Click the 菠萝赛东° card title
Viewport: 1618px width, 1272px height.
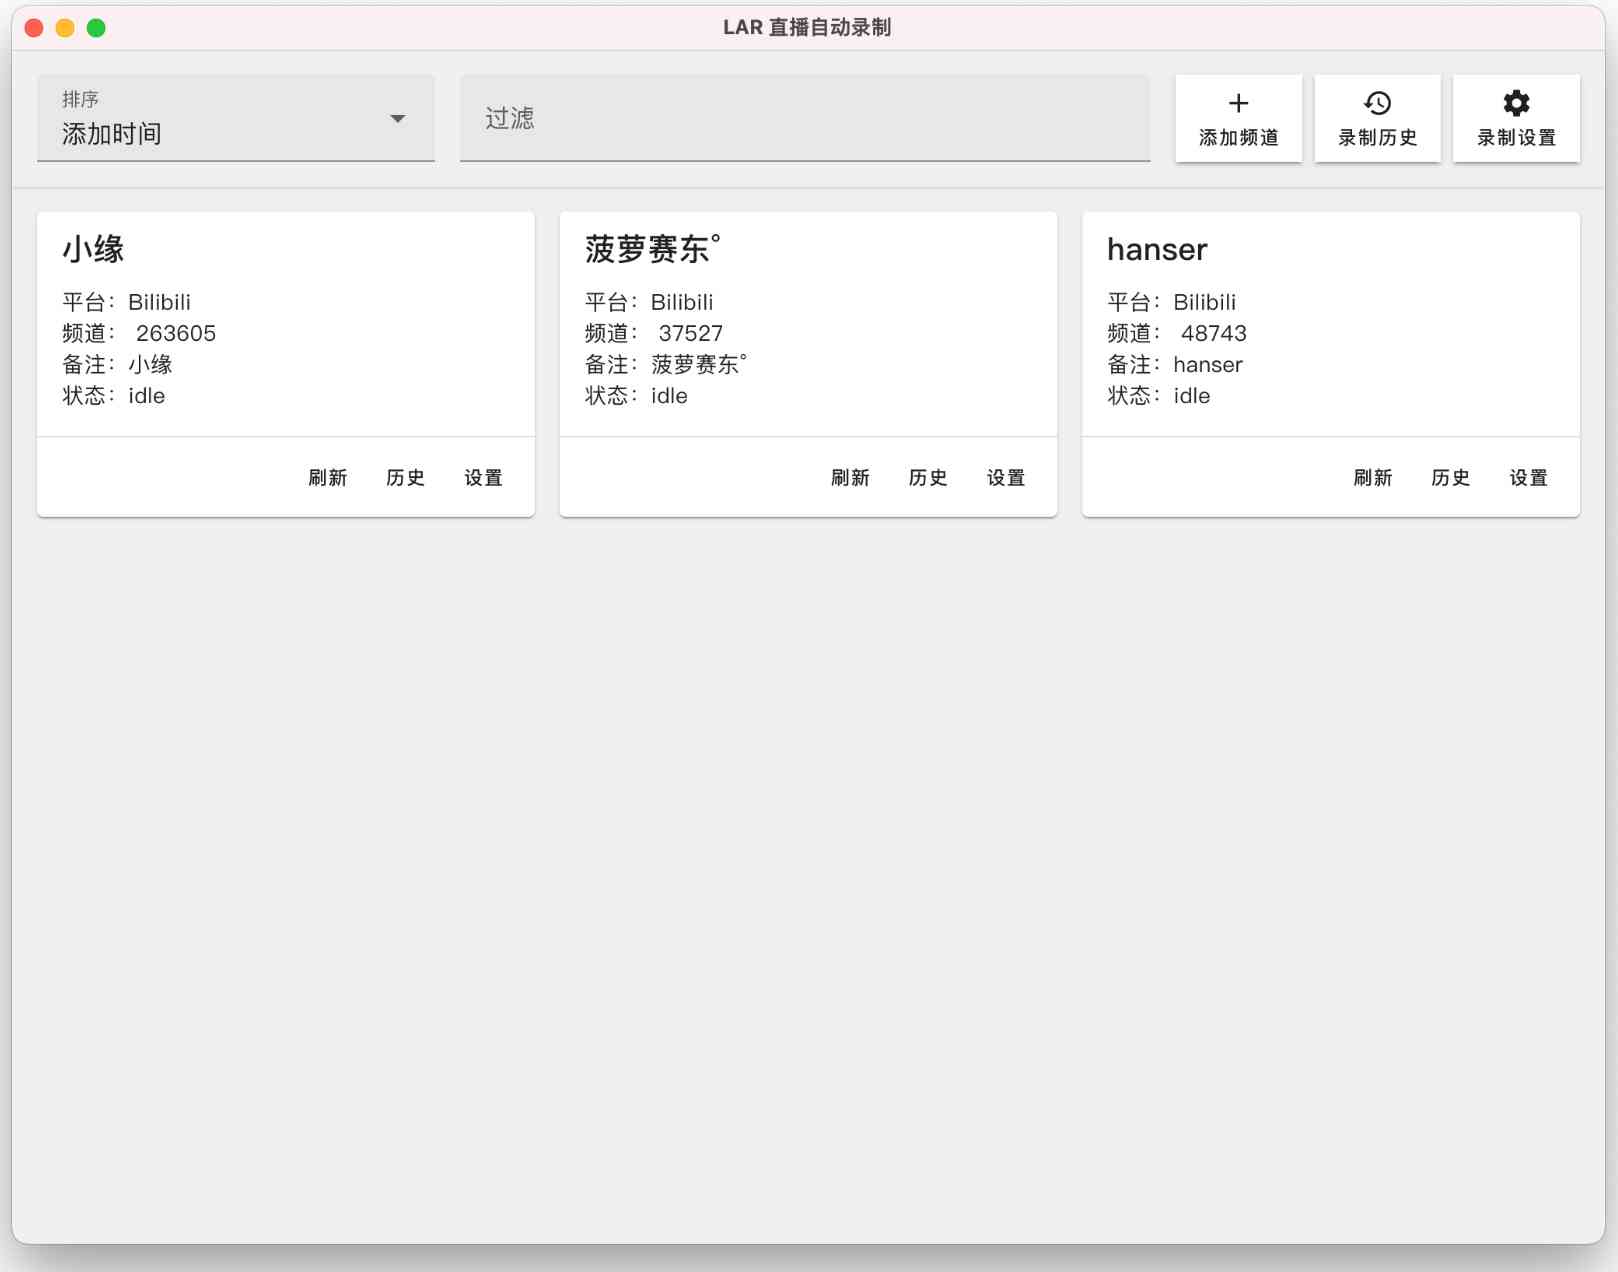[652, 249]
